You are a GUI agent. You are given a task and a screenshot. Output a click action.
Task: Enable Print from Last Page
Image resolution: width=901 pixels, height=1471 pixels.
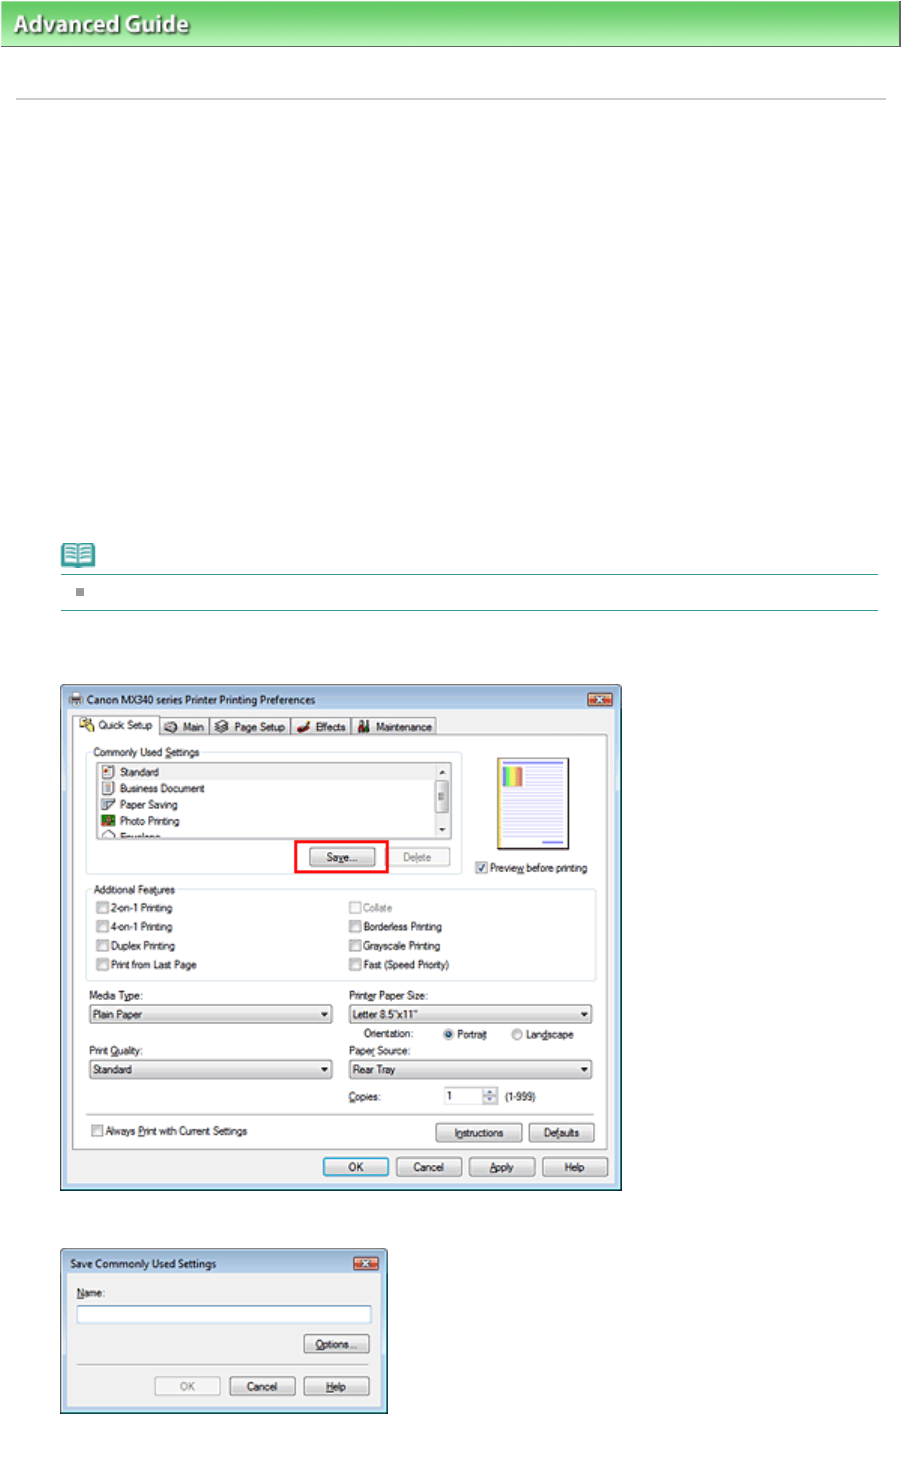coord(102,965)
